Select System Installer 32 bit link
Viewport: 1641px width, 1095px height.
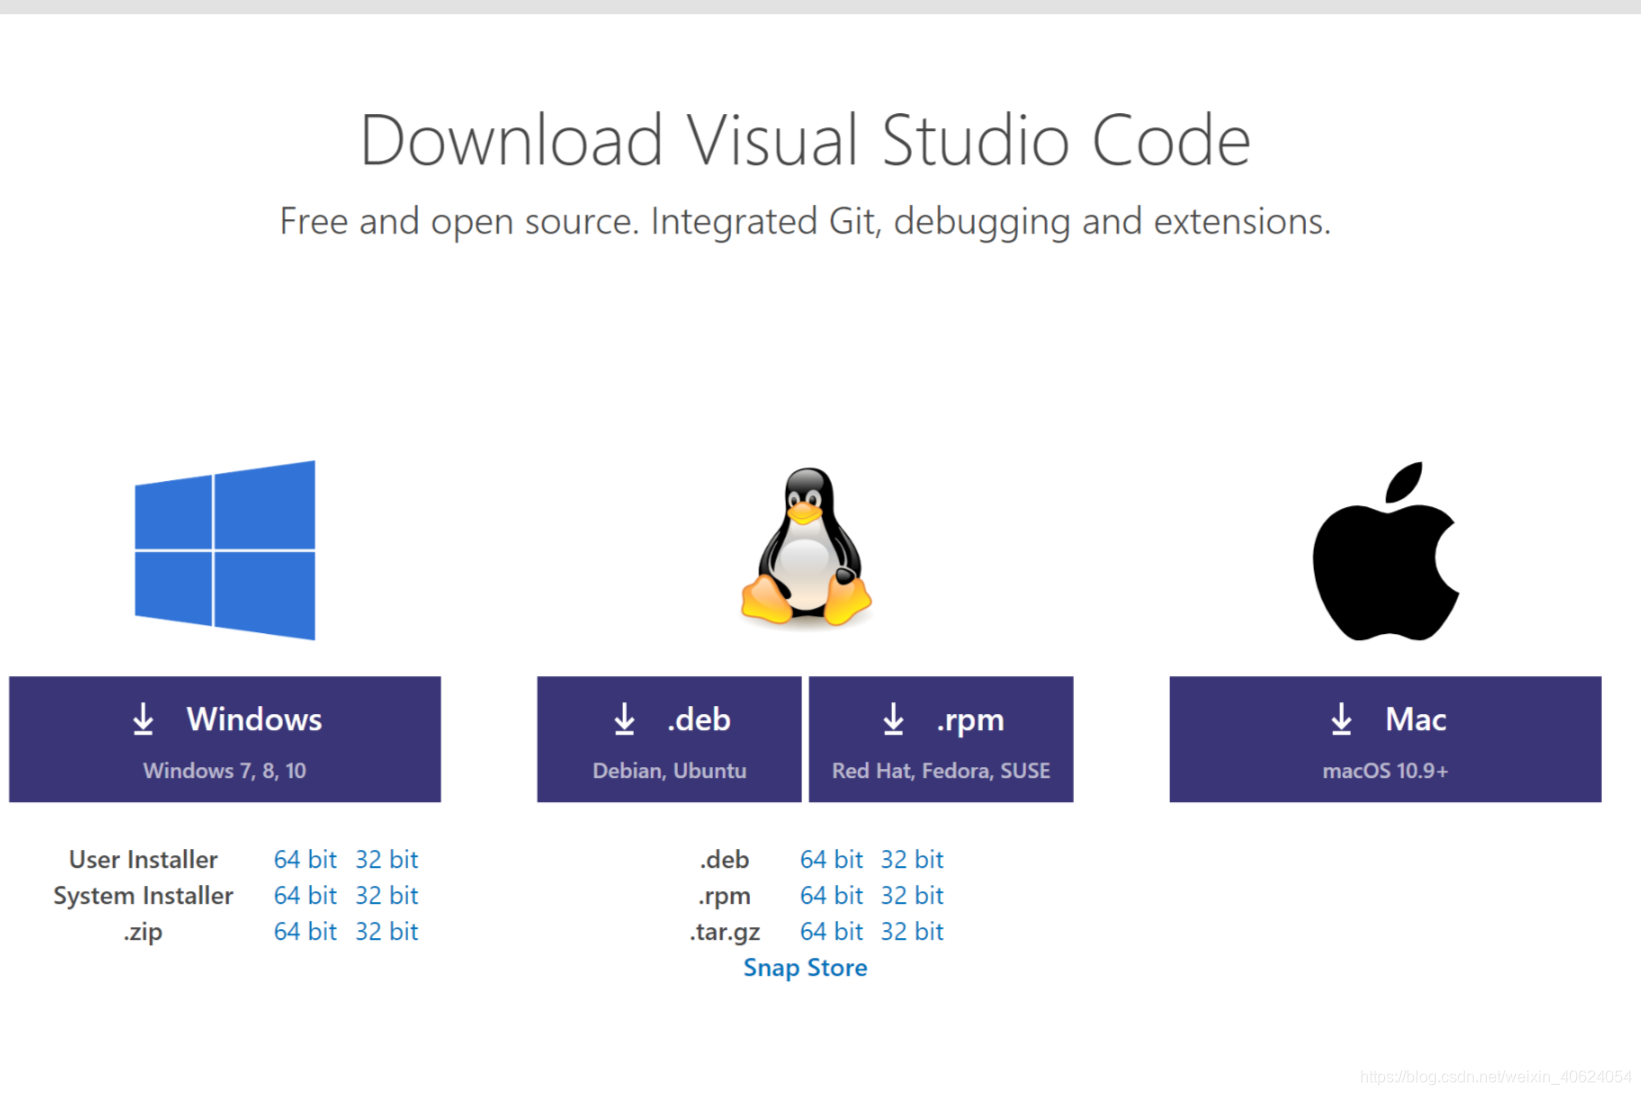click(386, 895)
